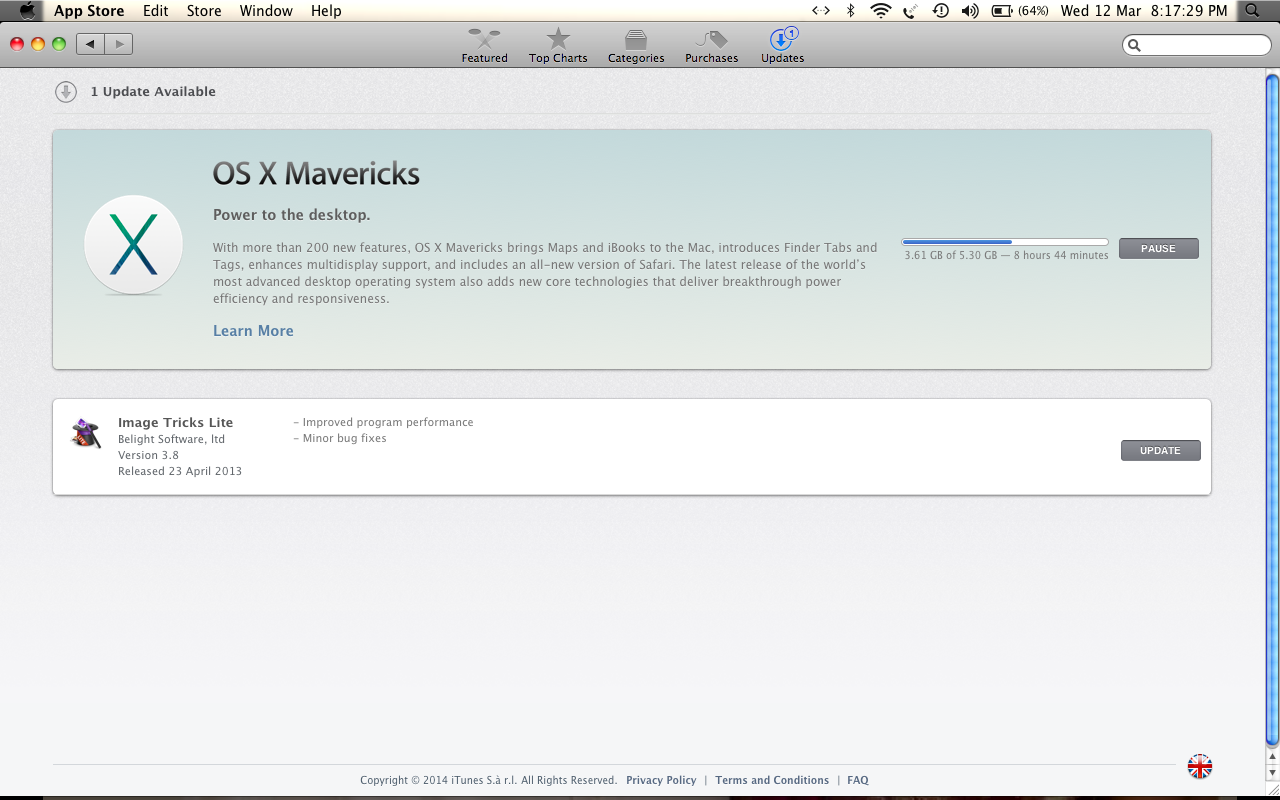Click the Wi-Fi status icon
Screen dimensions: 1280x800
[881, 11]
